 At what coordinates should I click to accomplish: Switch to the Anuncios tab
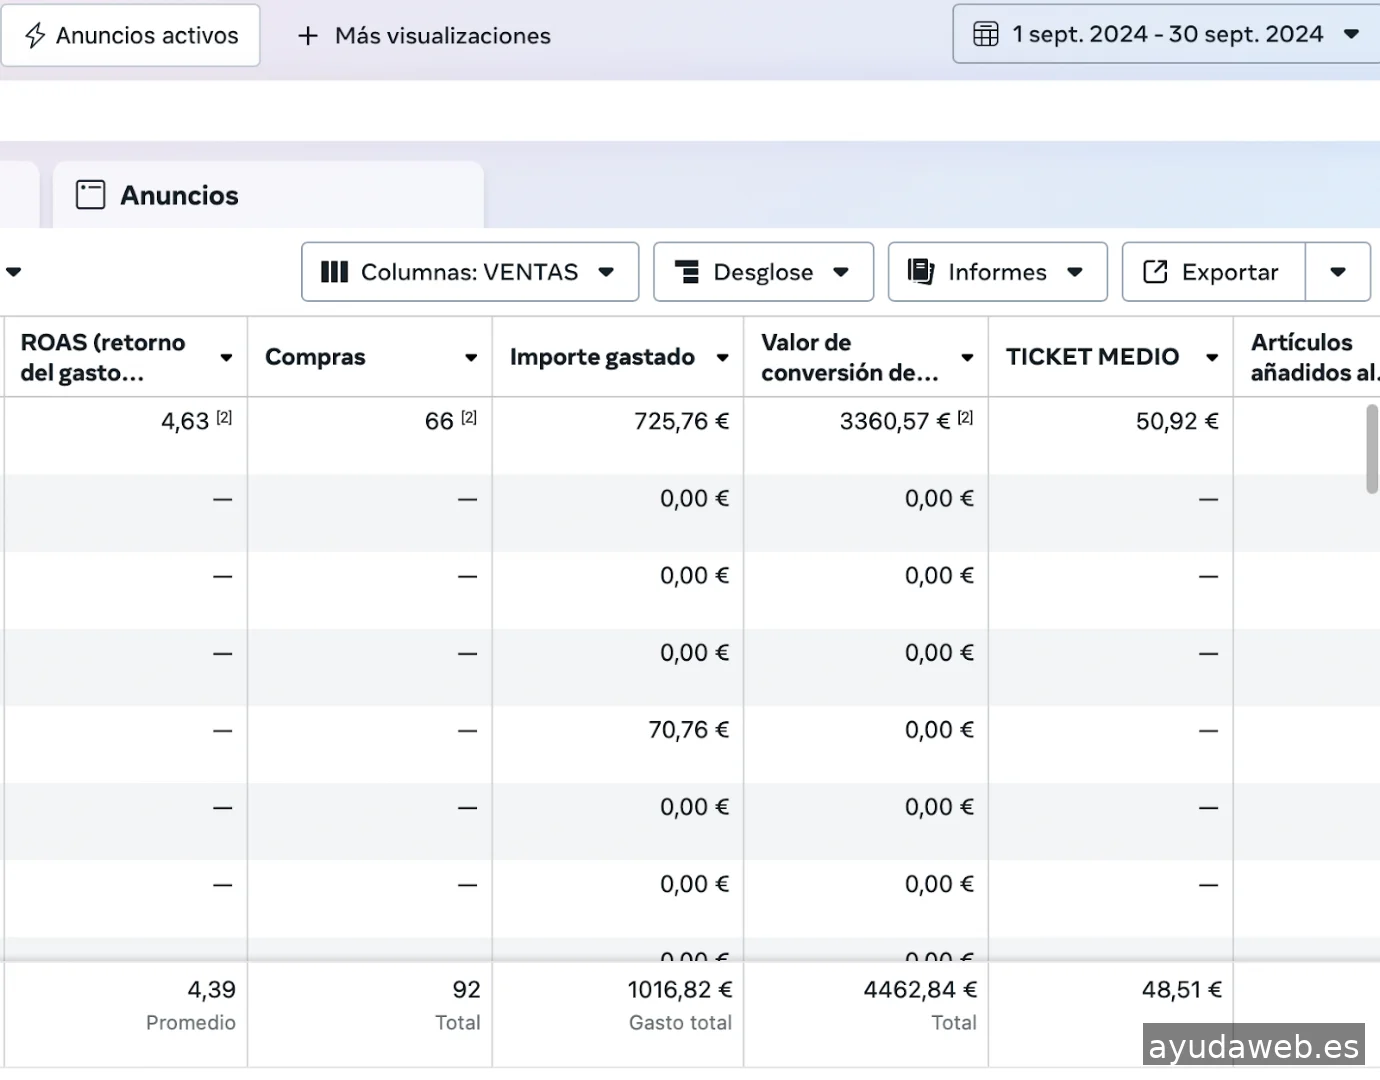(x=179, y=195)
